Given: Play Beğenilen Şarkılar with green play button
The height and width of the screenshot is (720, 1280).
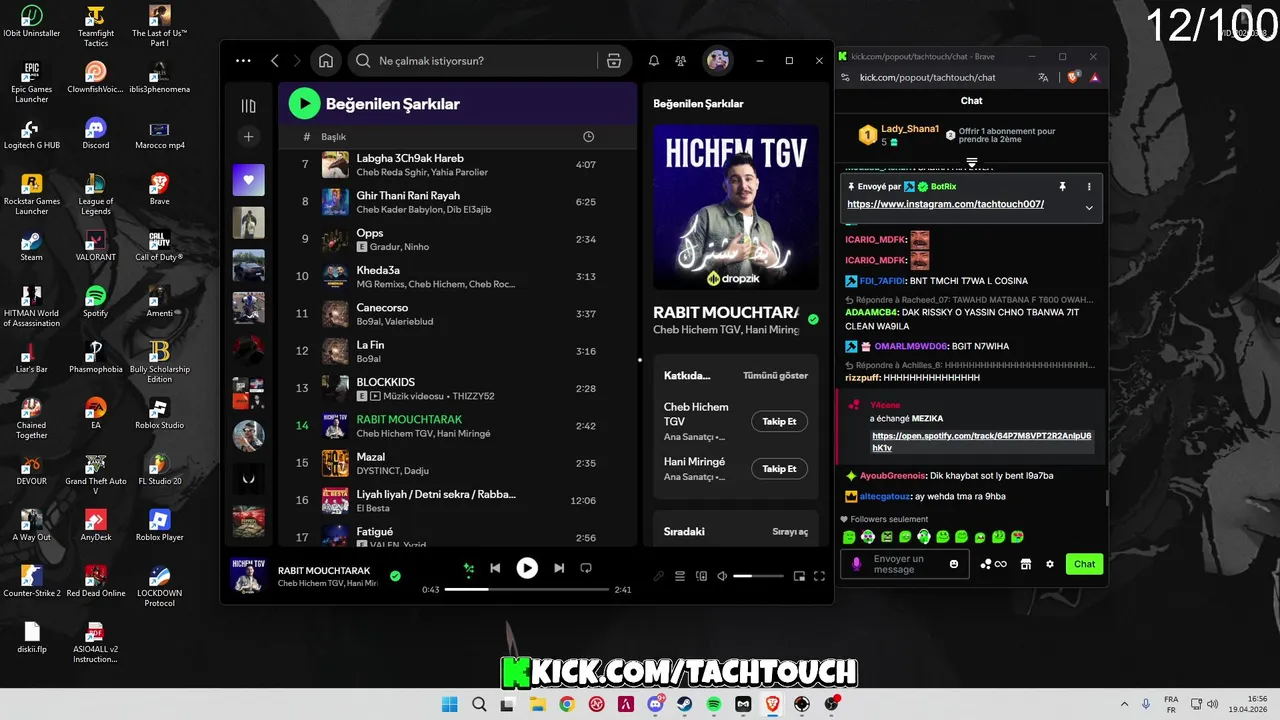Looking at the screenshot, I should pos(304,103).
